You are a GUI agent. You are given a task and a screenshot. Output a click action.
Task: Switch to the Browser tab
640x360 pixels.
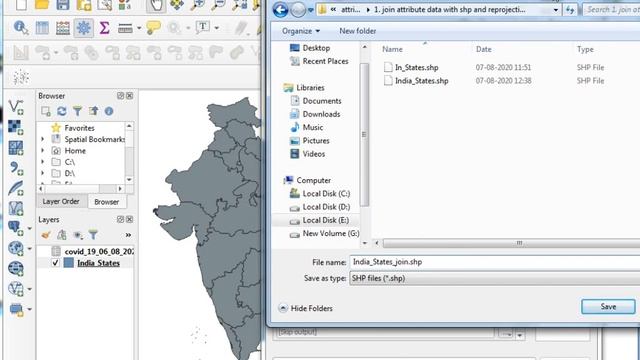coord(107,202)
